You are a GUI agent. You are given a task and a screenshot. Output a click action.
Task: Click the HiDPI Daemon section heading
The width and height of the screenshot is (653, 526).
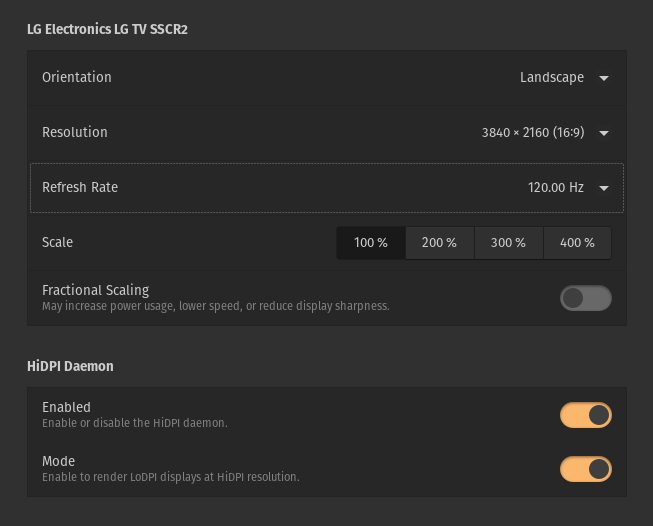pos(70,366)
